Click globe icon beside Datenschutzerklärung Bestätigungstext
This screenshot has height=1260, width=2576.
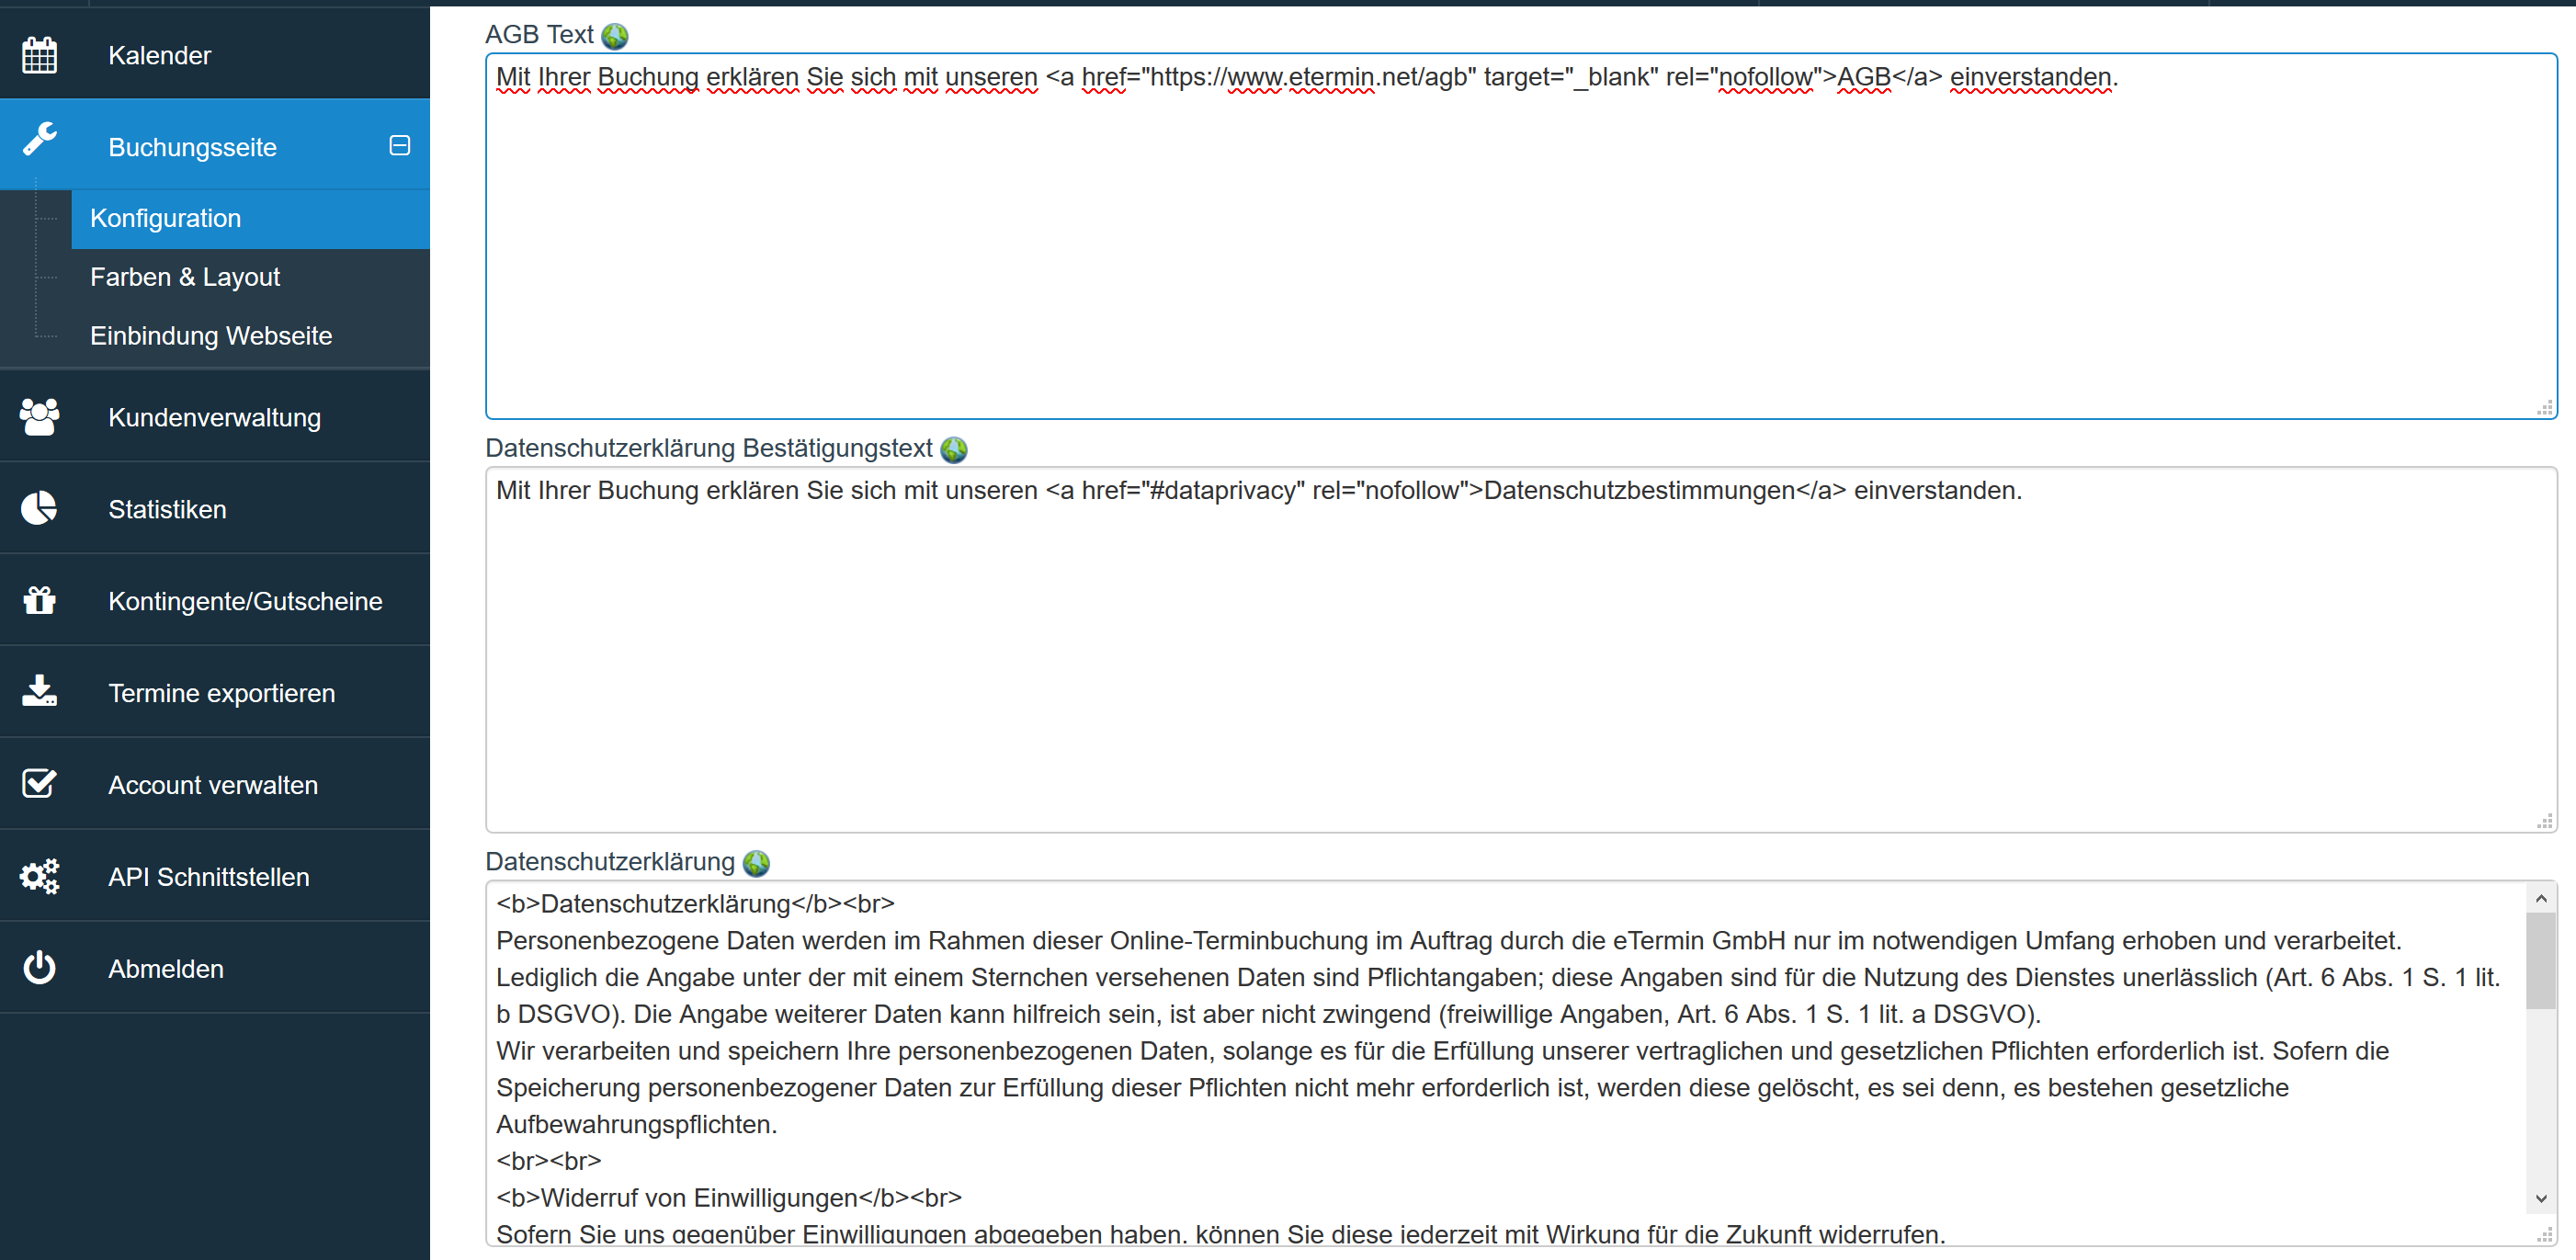click(954, 450)
